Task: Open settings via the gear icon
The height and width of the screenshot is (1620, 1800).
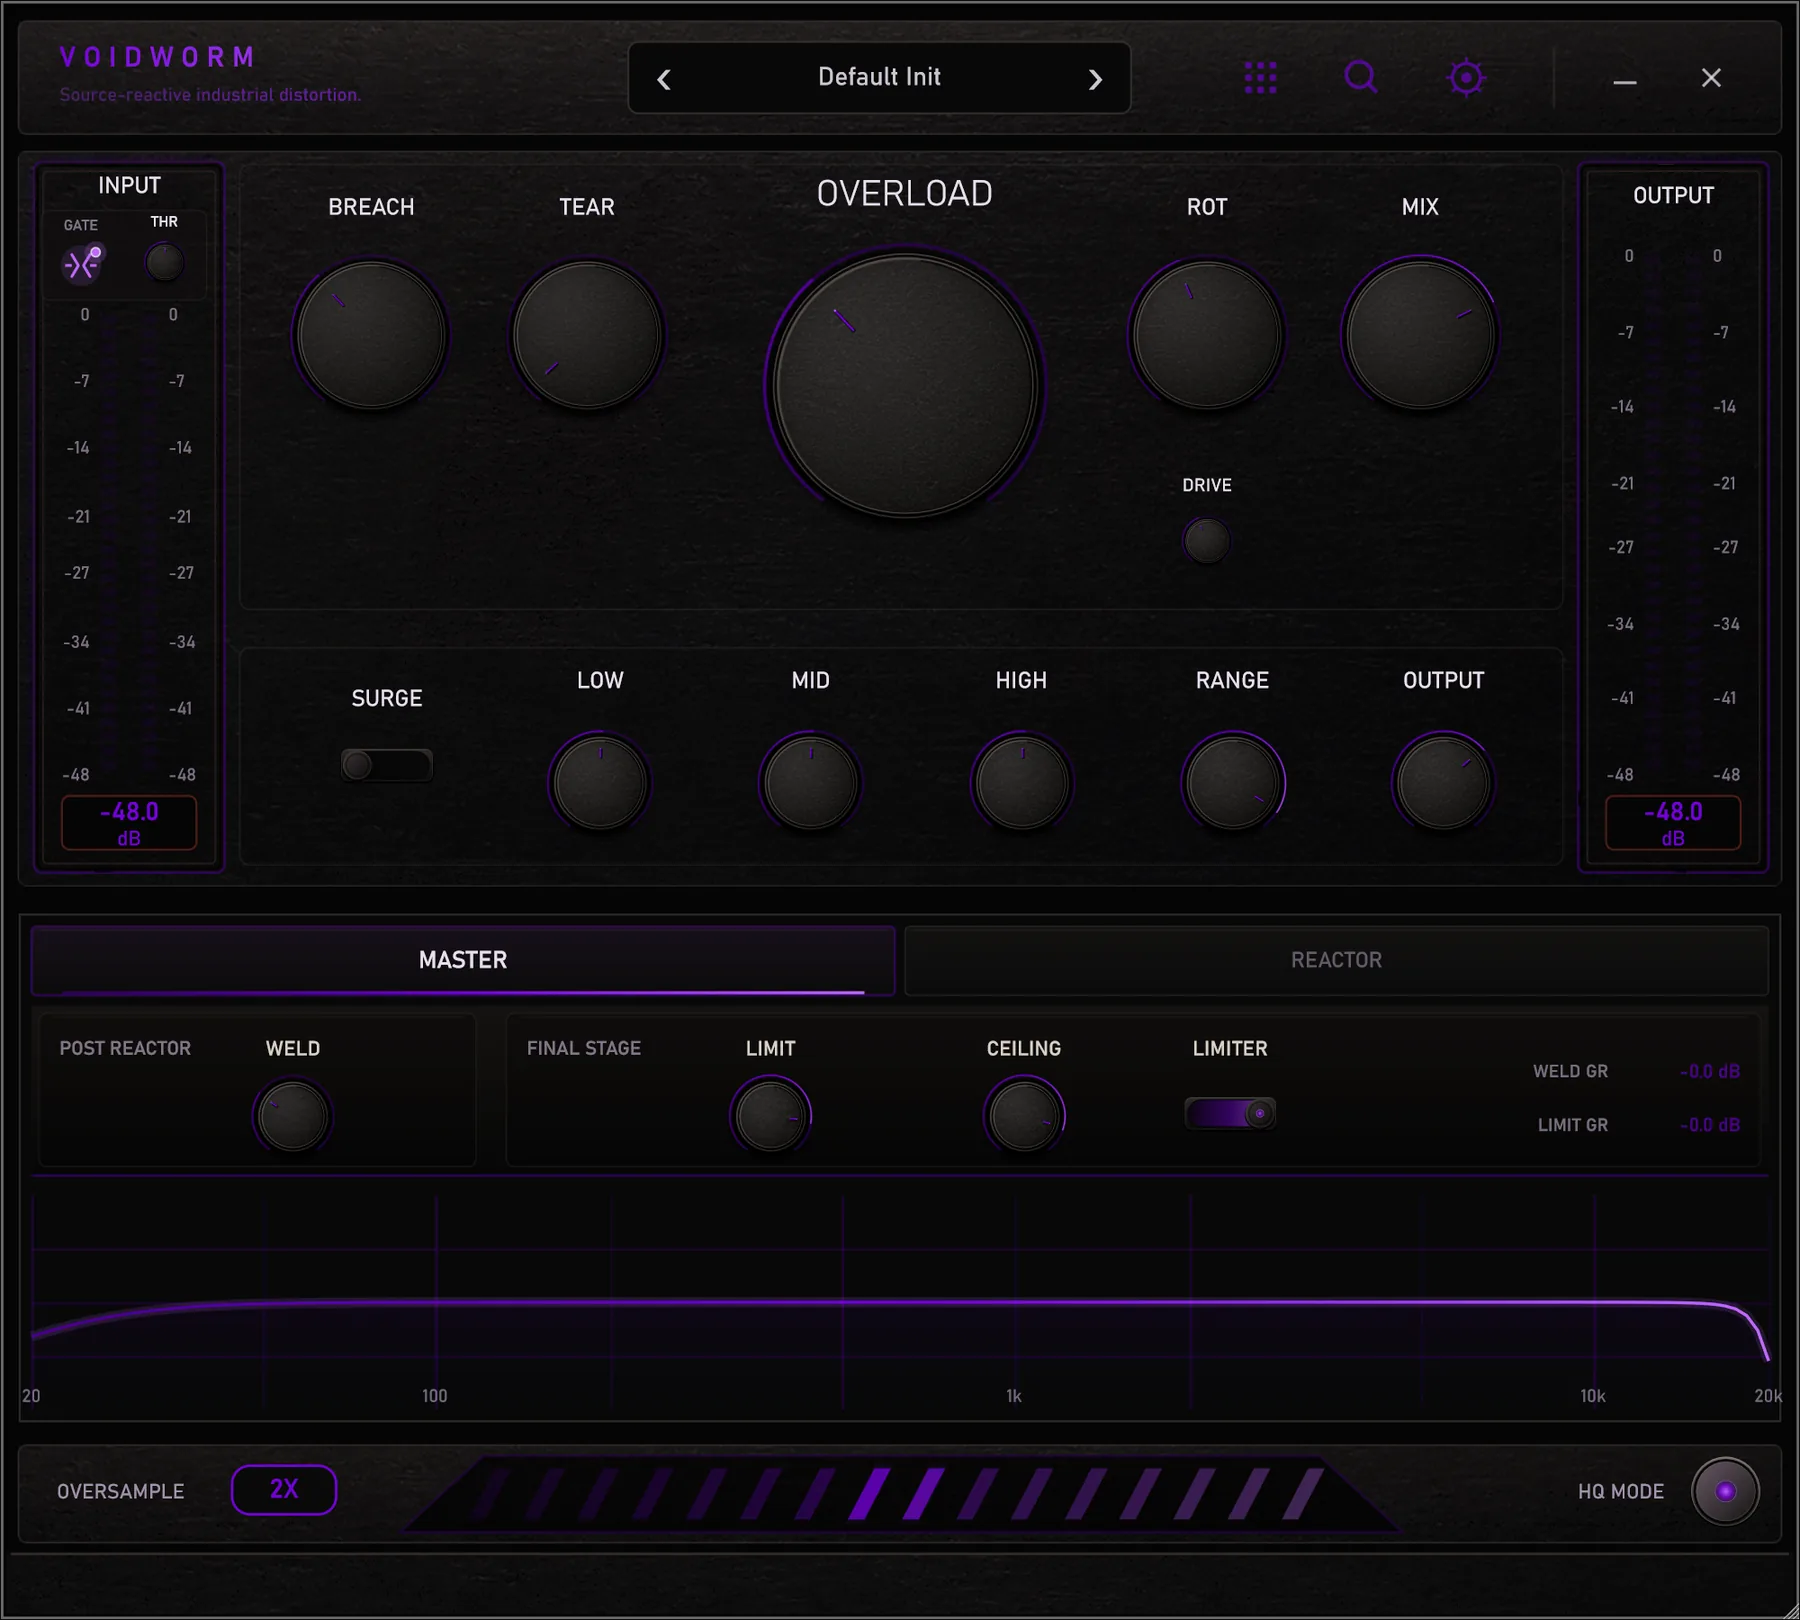Action: 1466,77
